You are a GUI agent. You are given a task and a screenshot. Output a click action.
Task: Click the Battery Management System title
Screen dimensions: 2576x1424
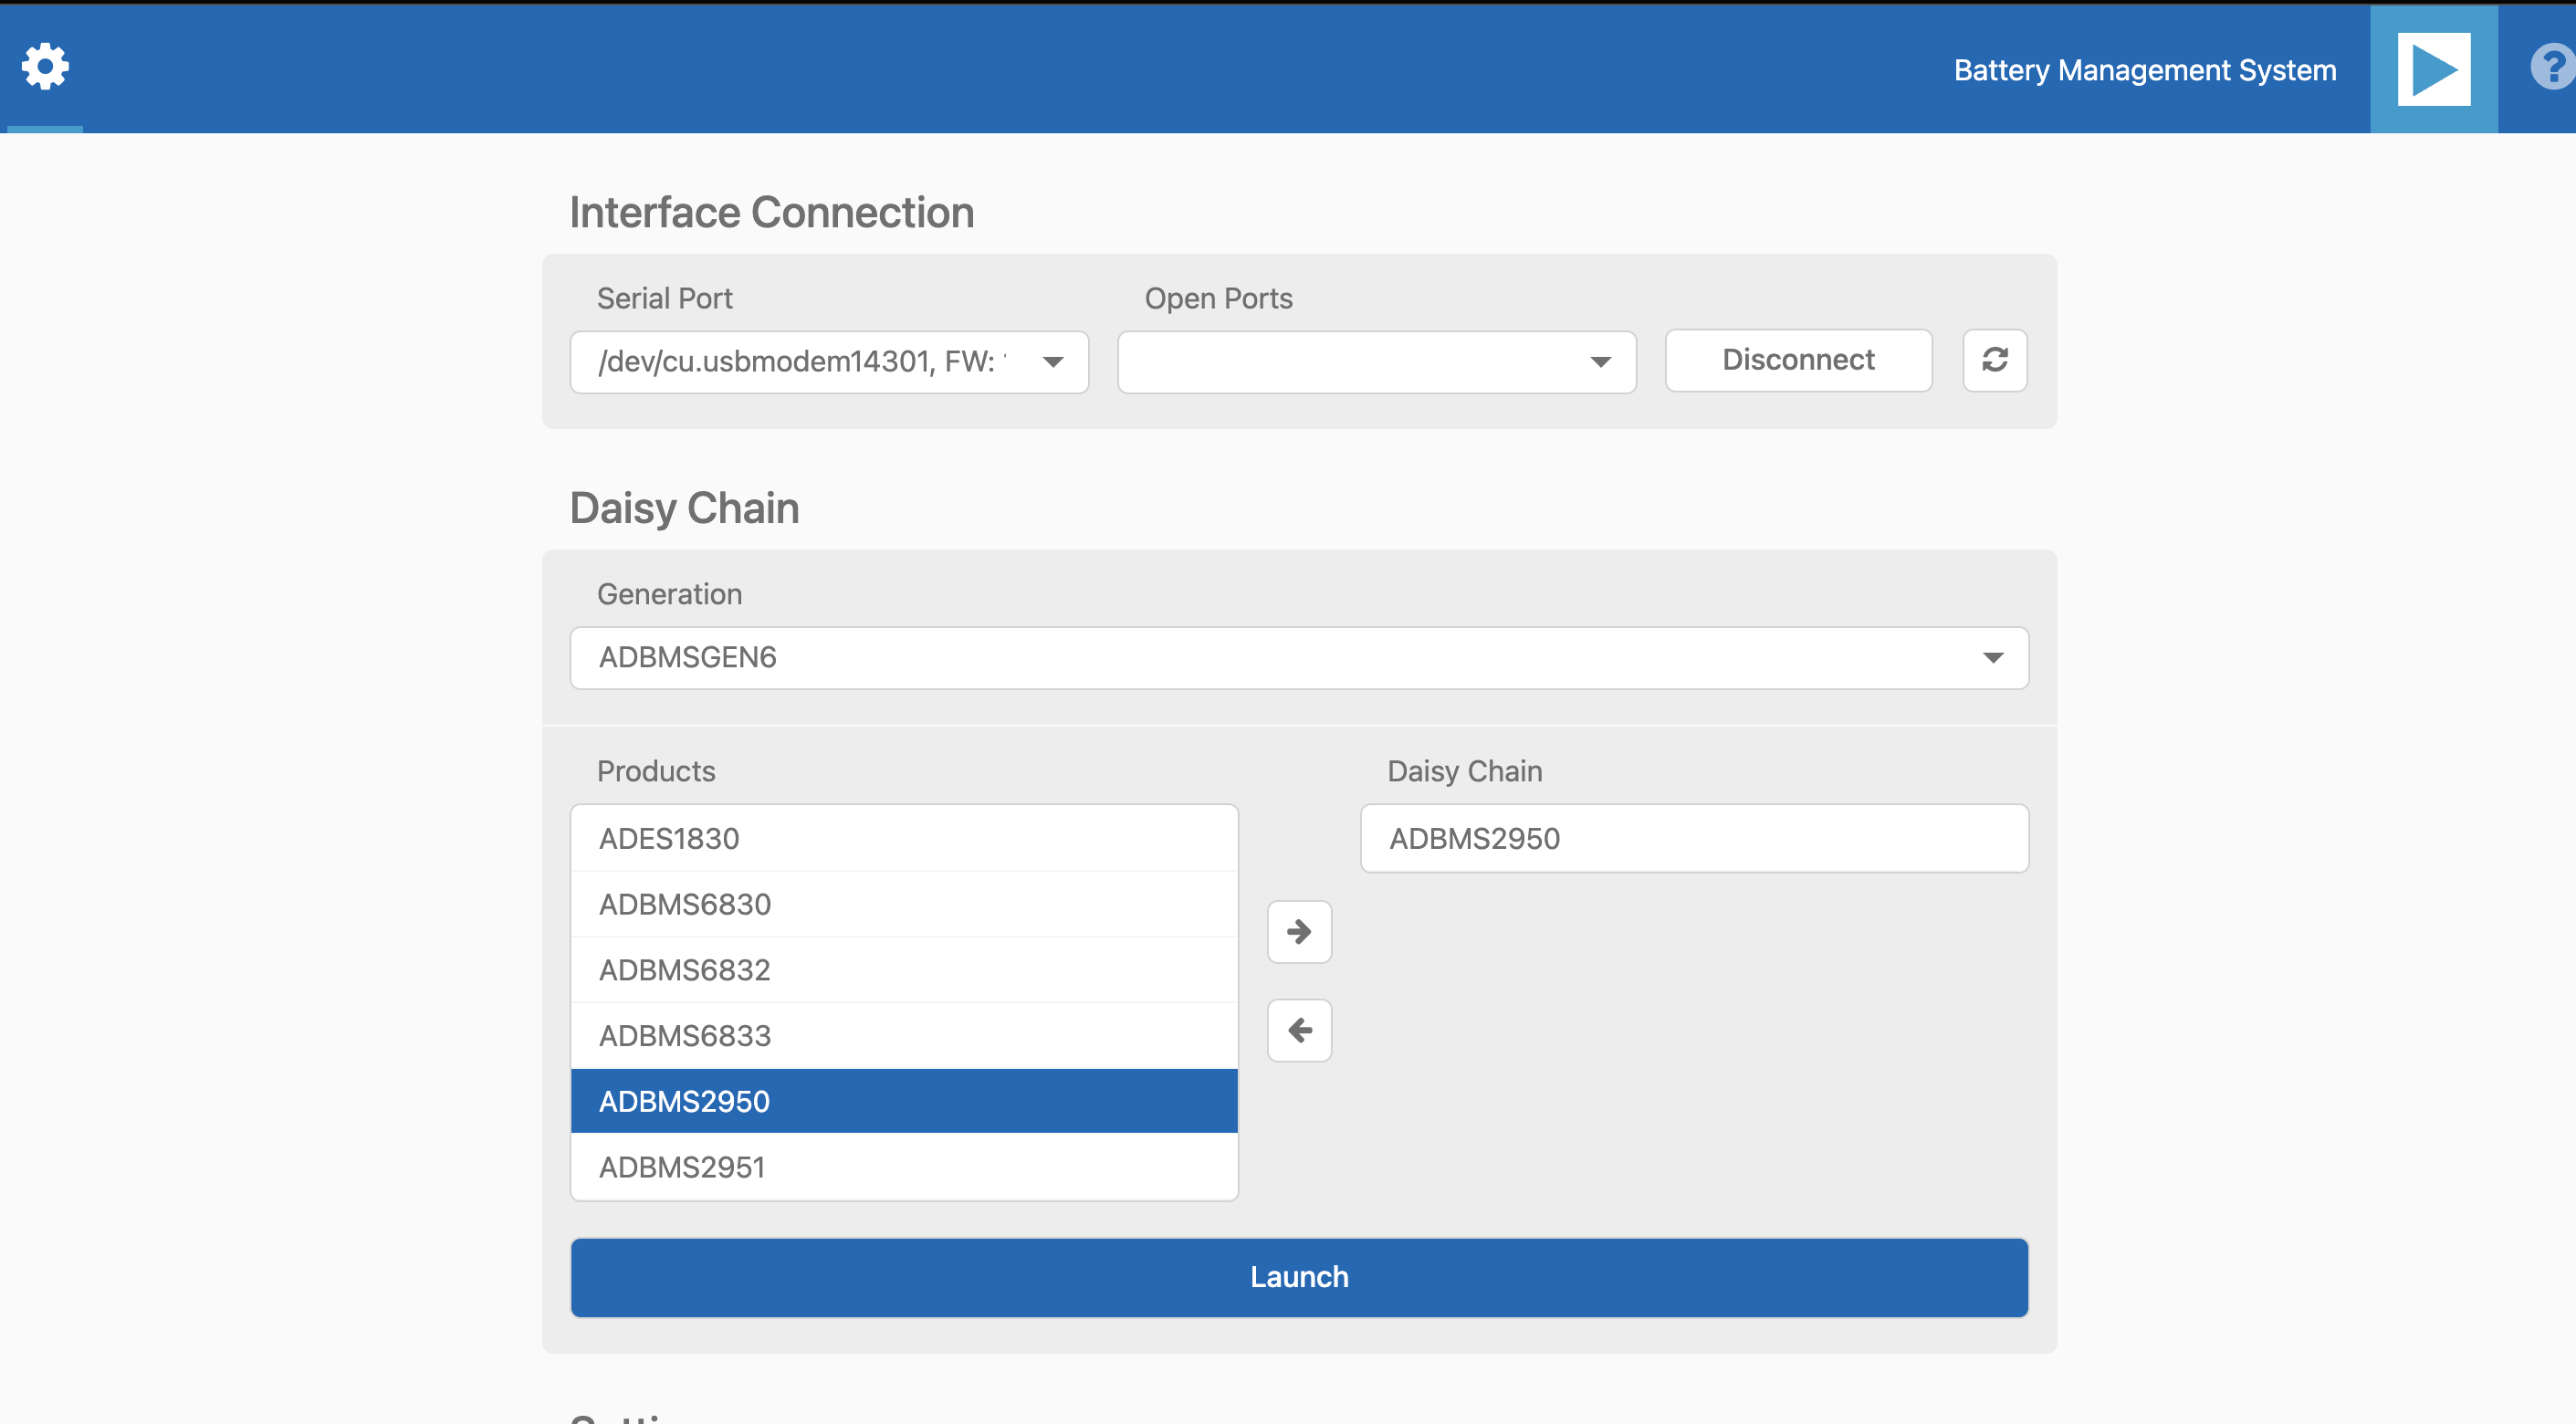click(x=2145, y=70)
